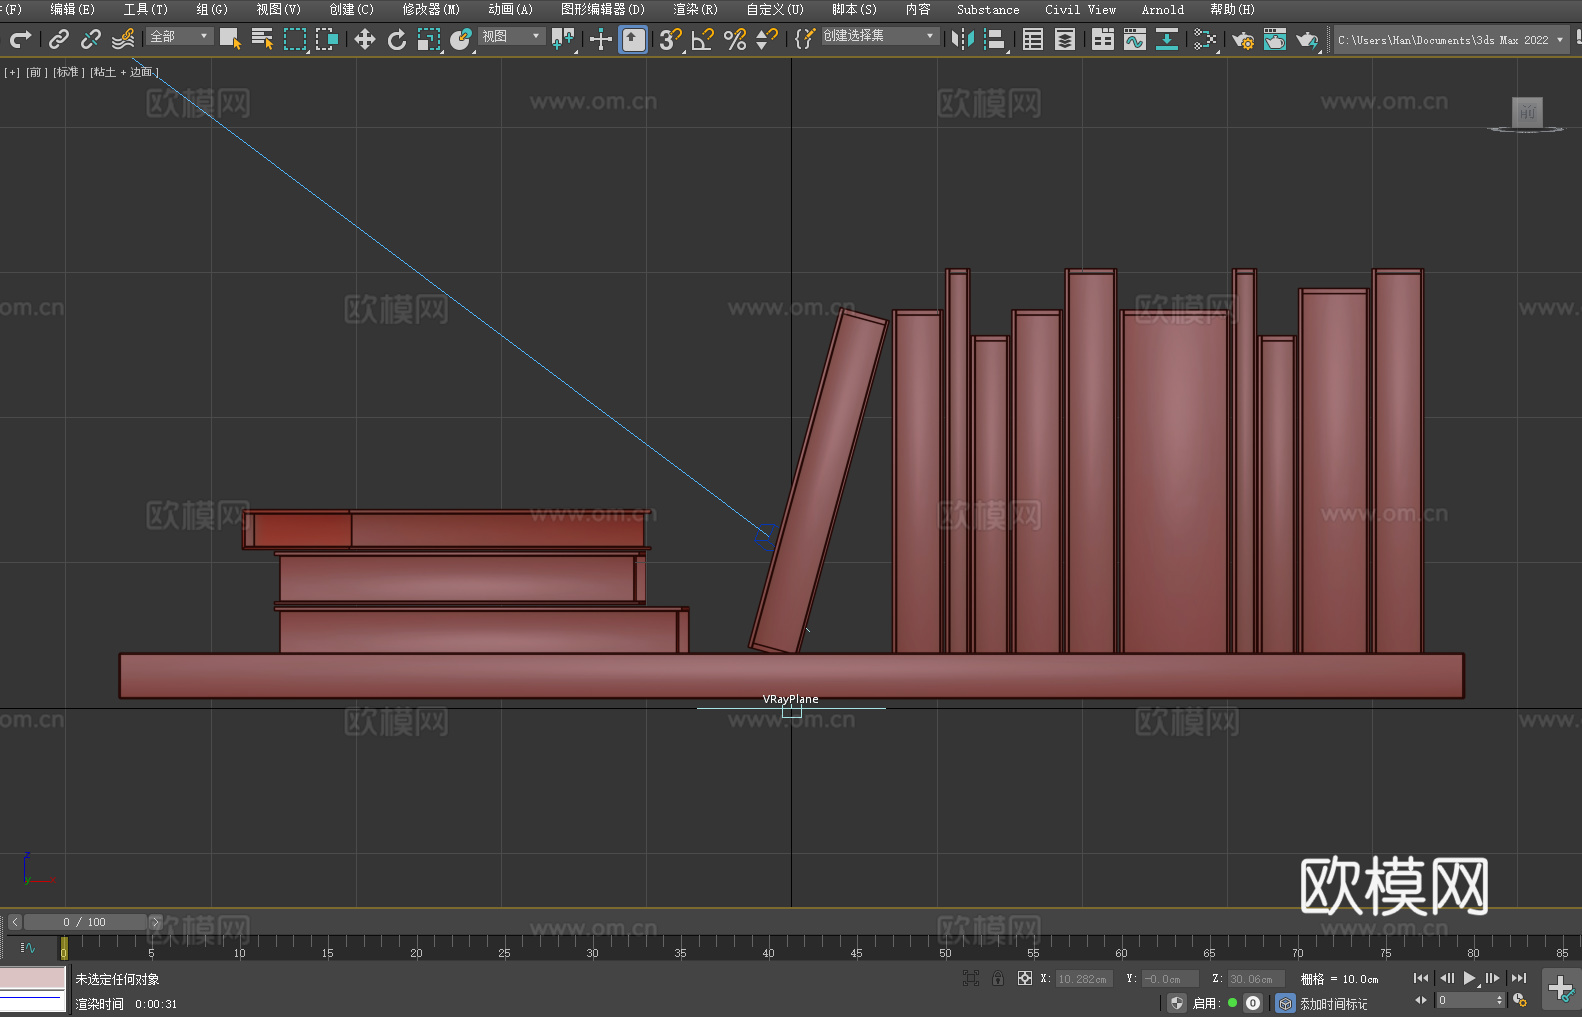The height and width of the screenshot is (1017, 1582).
Task: Click the Align tool icon
Action: pos(995,39)
